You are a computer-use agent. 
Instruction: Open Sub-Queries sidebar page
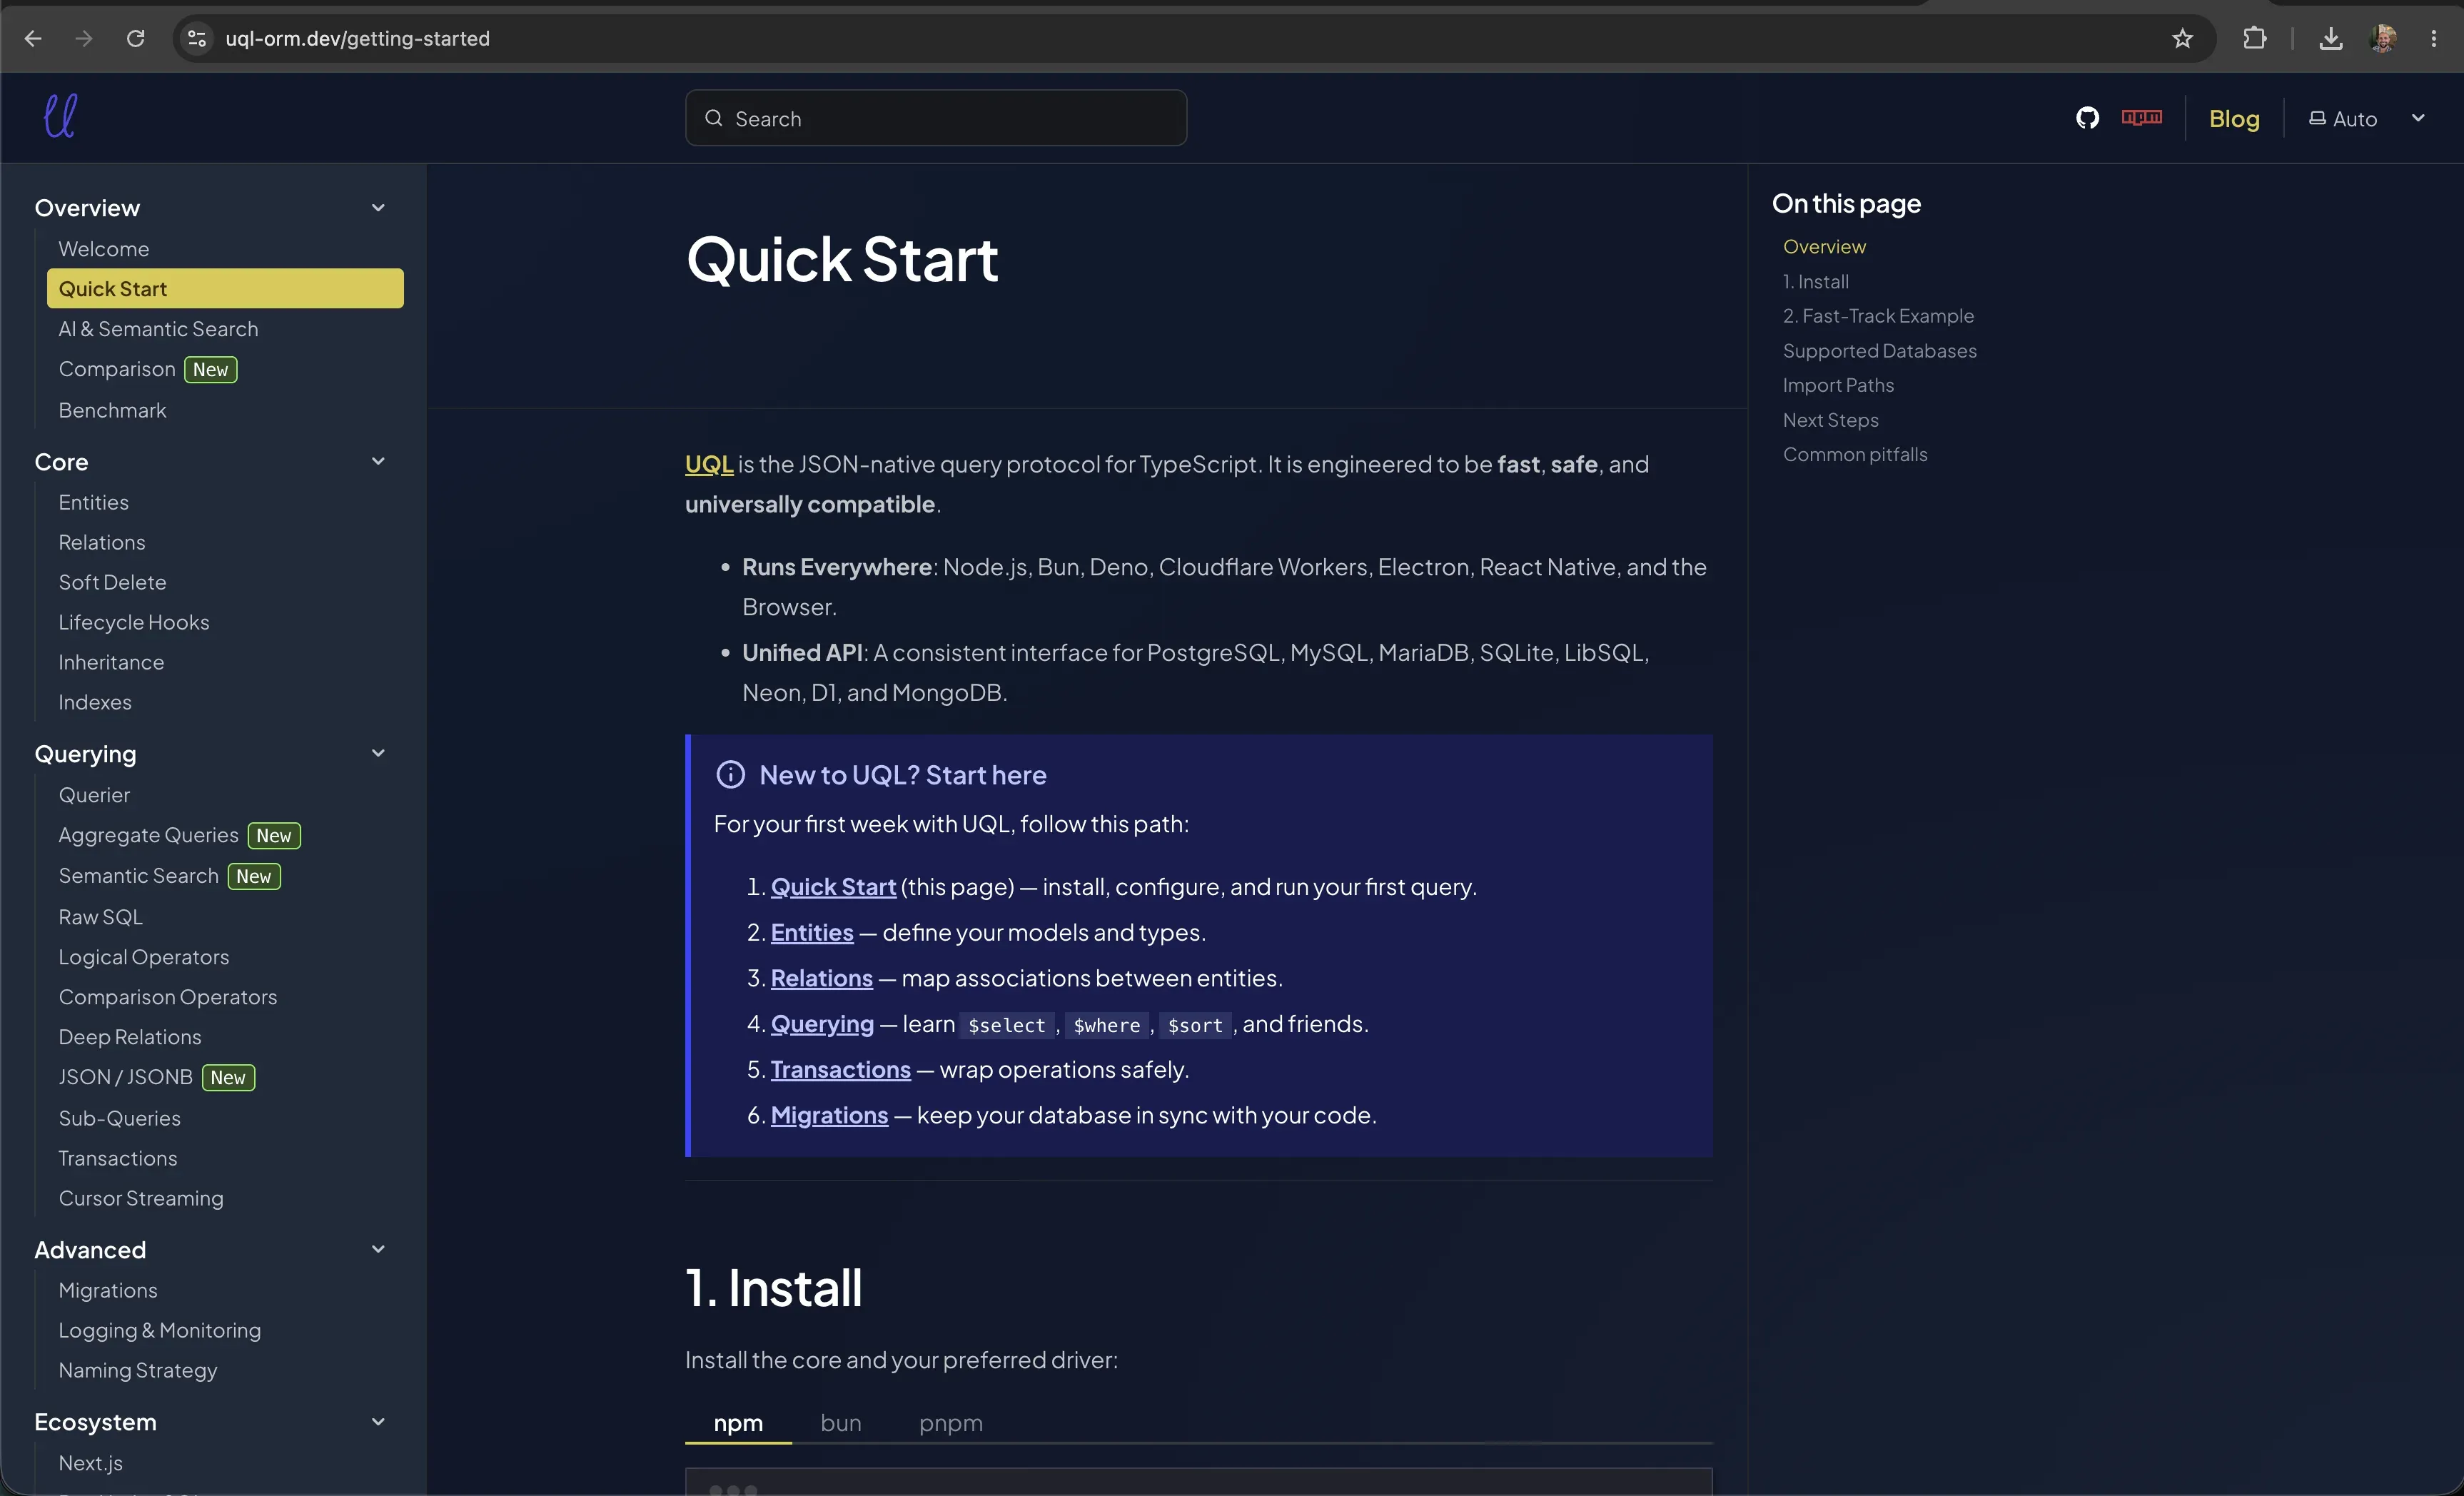click(x=119, y=1118)
